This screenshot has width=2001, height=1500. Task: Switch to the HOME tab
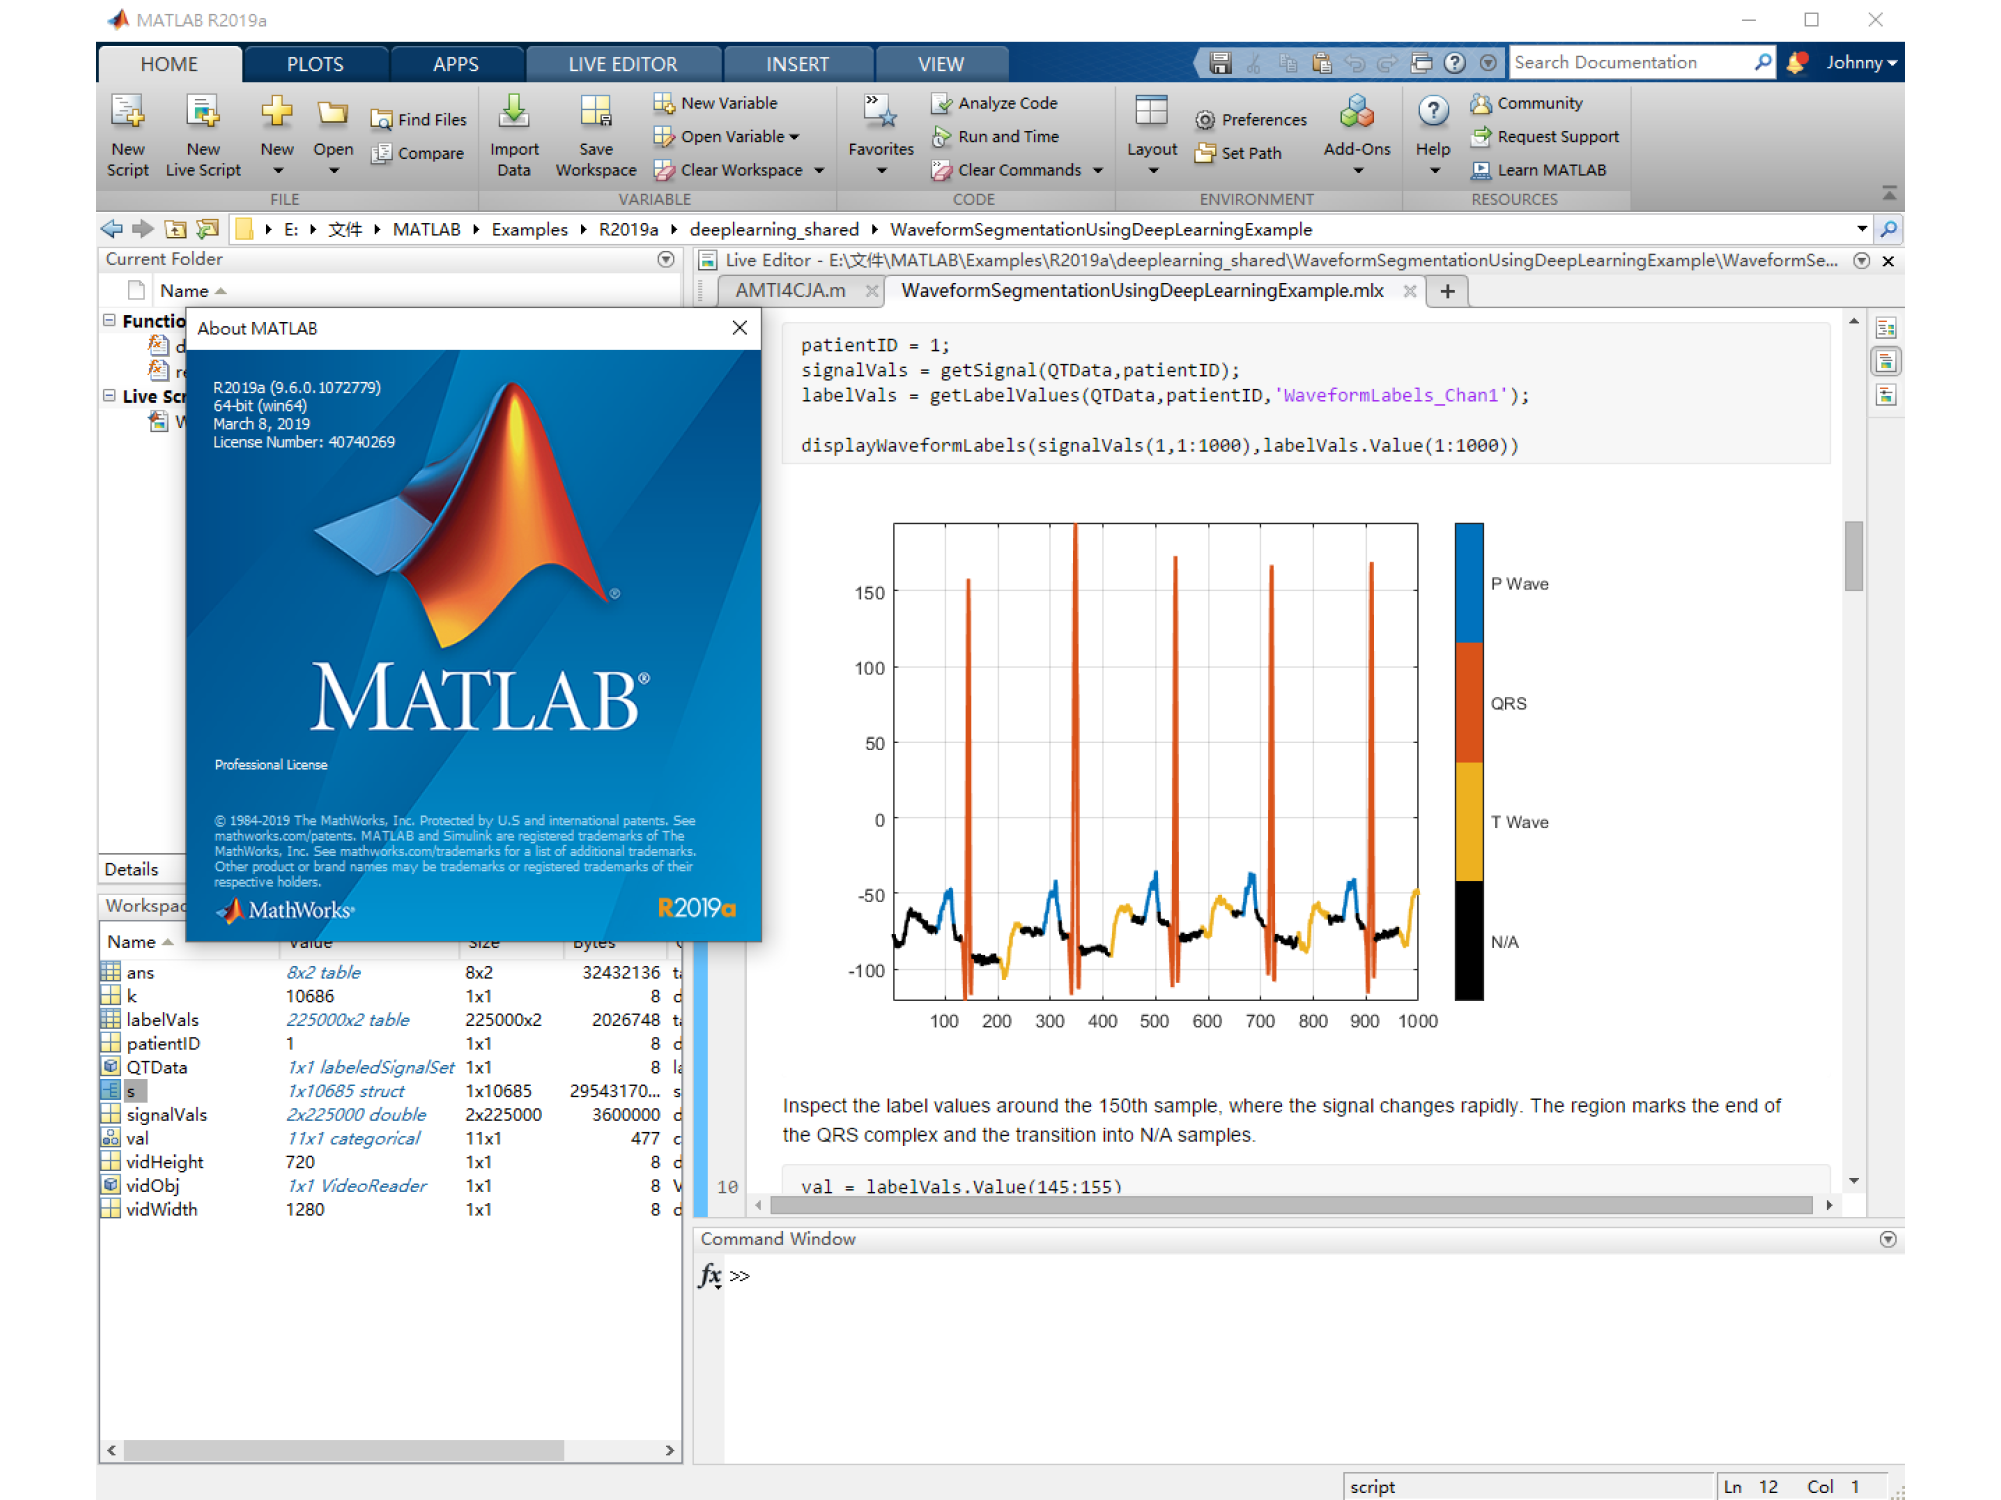point(169,64)
